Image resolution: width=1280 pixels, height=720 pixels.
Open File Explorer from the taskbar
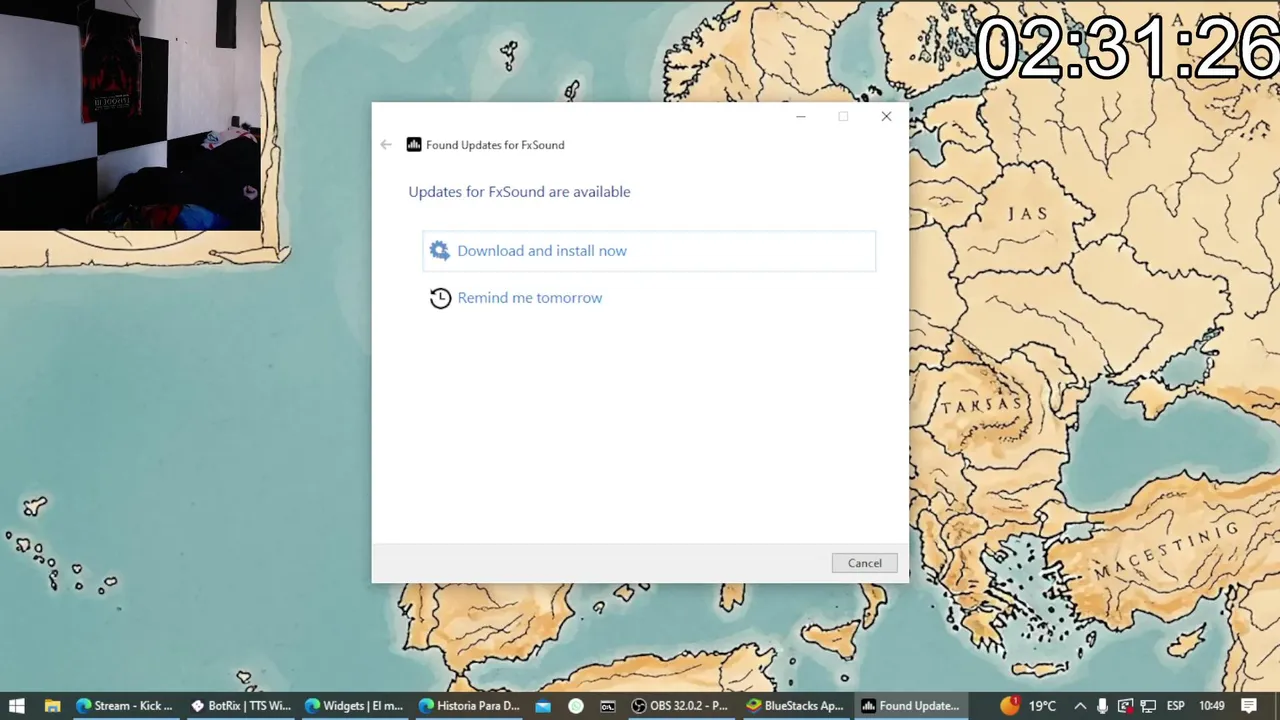point(52,705)
